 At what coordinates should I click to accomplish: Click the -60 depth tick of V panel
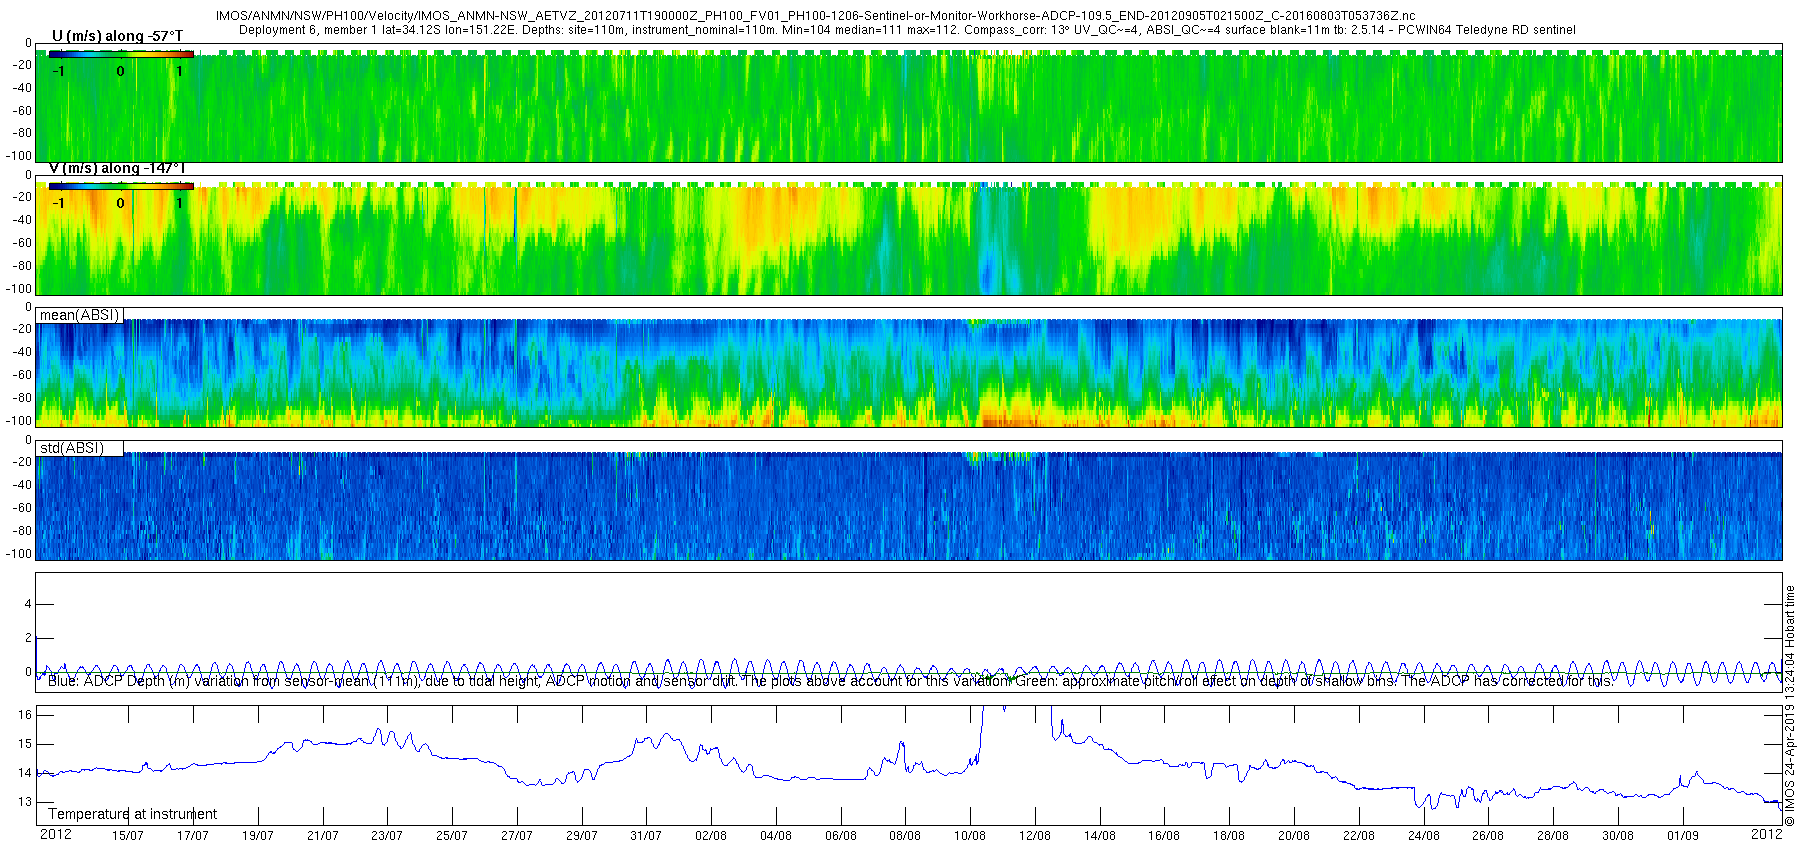pos(21,243)
